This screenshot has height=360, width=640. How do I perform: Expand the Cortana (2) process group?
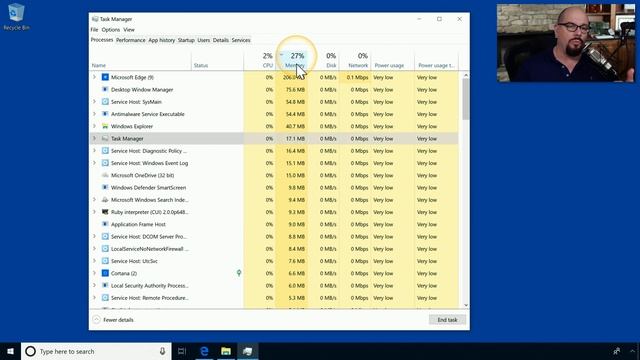click(94, 273)
